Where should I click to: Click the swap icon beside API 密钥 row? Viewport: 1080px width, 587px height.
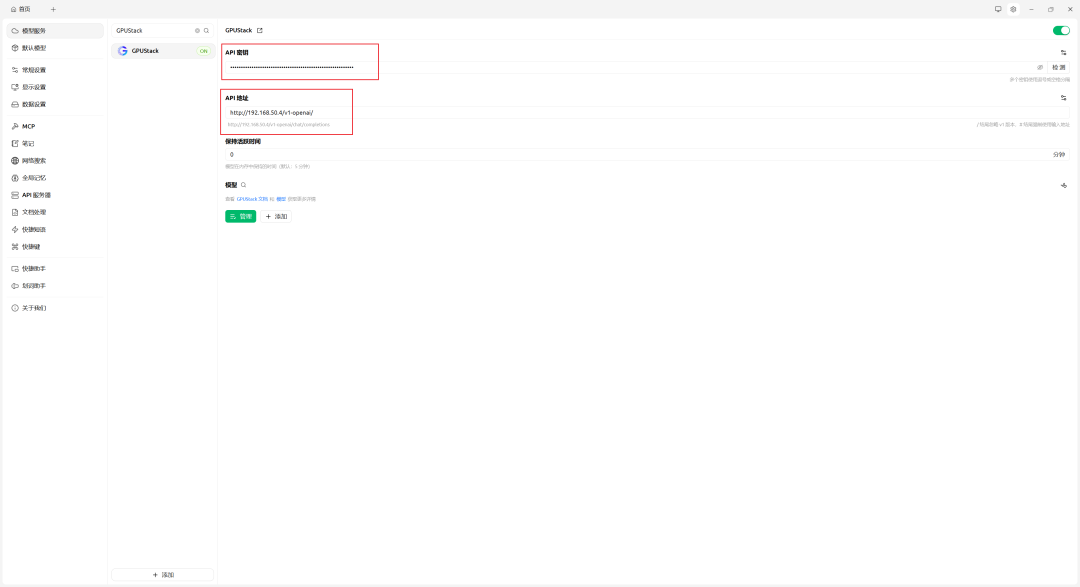coord(1063,52)
